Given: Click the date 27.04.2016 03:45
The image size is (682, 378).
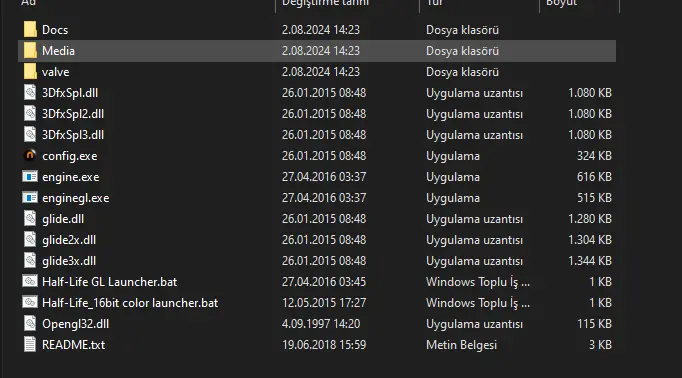Looking at the screenshot, I should coord(324,282).
